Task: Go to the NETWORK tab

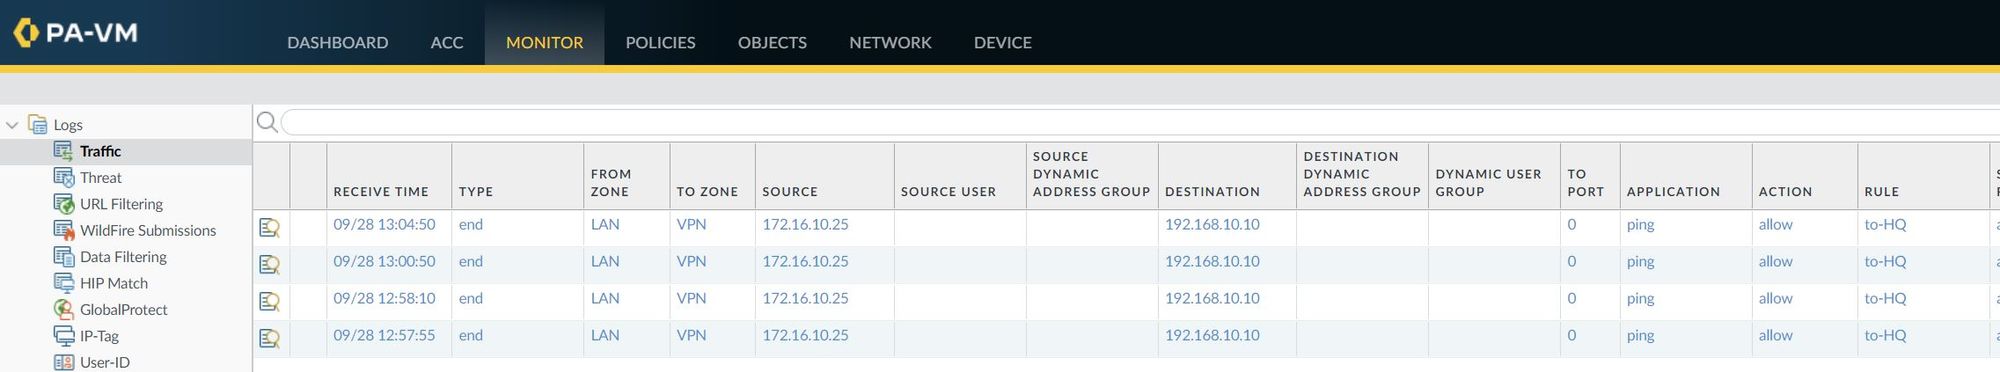Action: click(x=890, y=42)
